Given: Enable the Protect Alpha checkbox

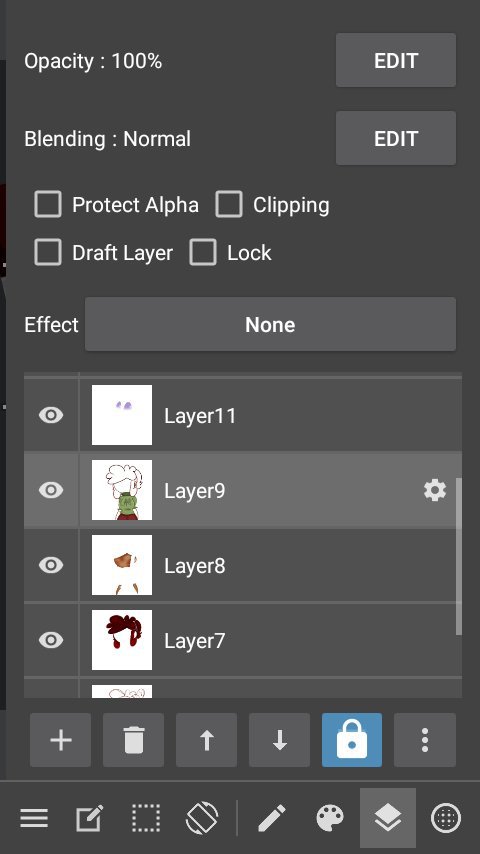Looking at the screenshot, I should click(48, 205).
